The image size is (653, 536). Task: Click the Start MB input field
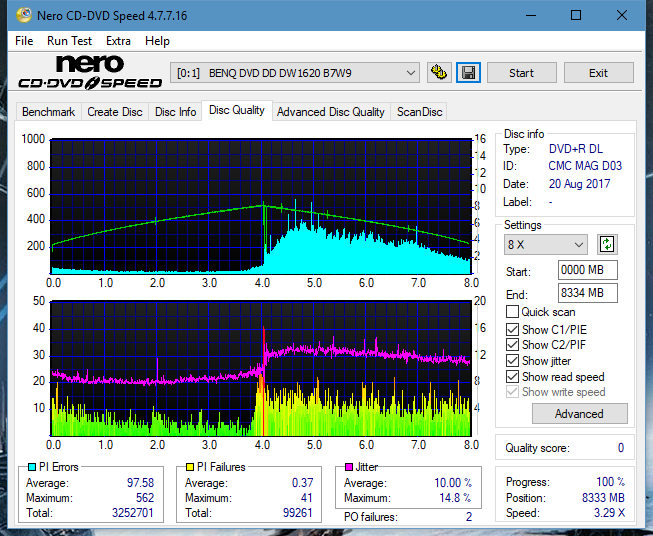pyautogui.click(x=588, y=270)
